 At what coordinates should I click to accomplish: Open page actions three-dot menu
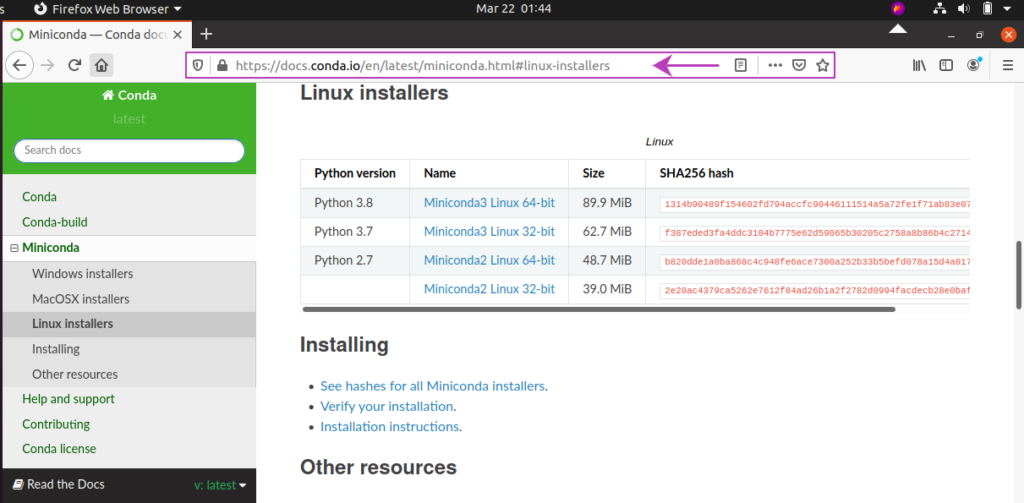[775, 65]
